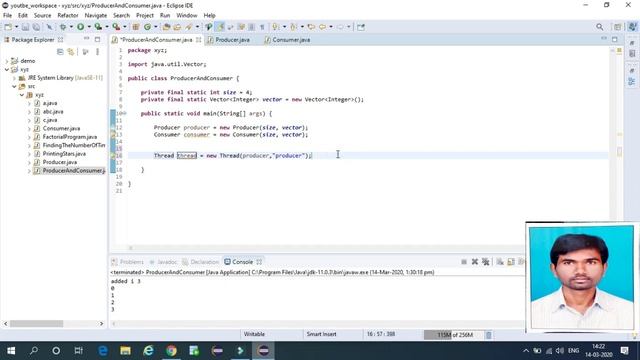This screenshot has height=360, width=640.
Task: Expand JRE System Library node
Action: (14, 78)
